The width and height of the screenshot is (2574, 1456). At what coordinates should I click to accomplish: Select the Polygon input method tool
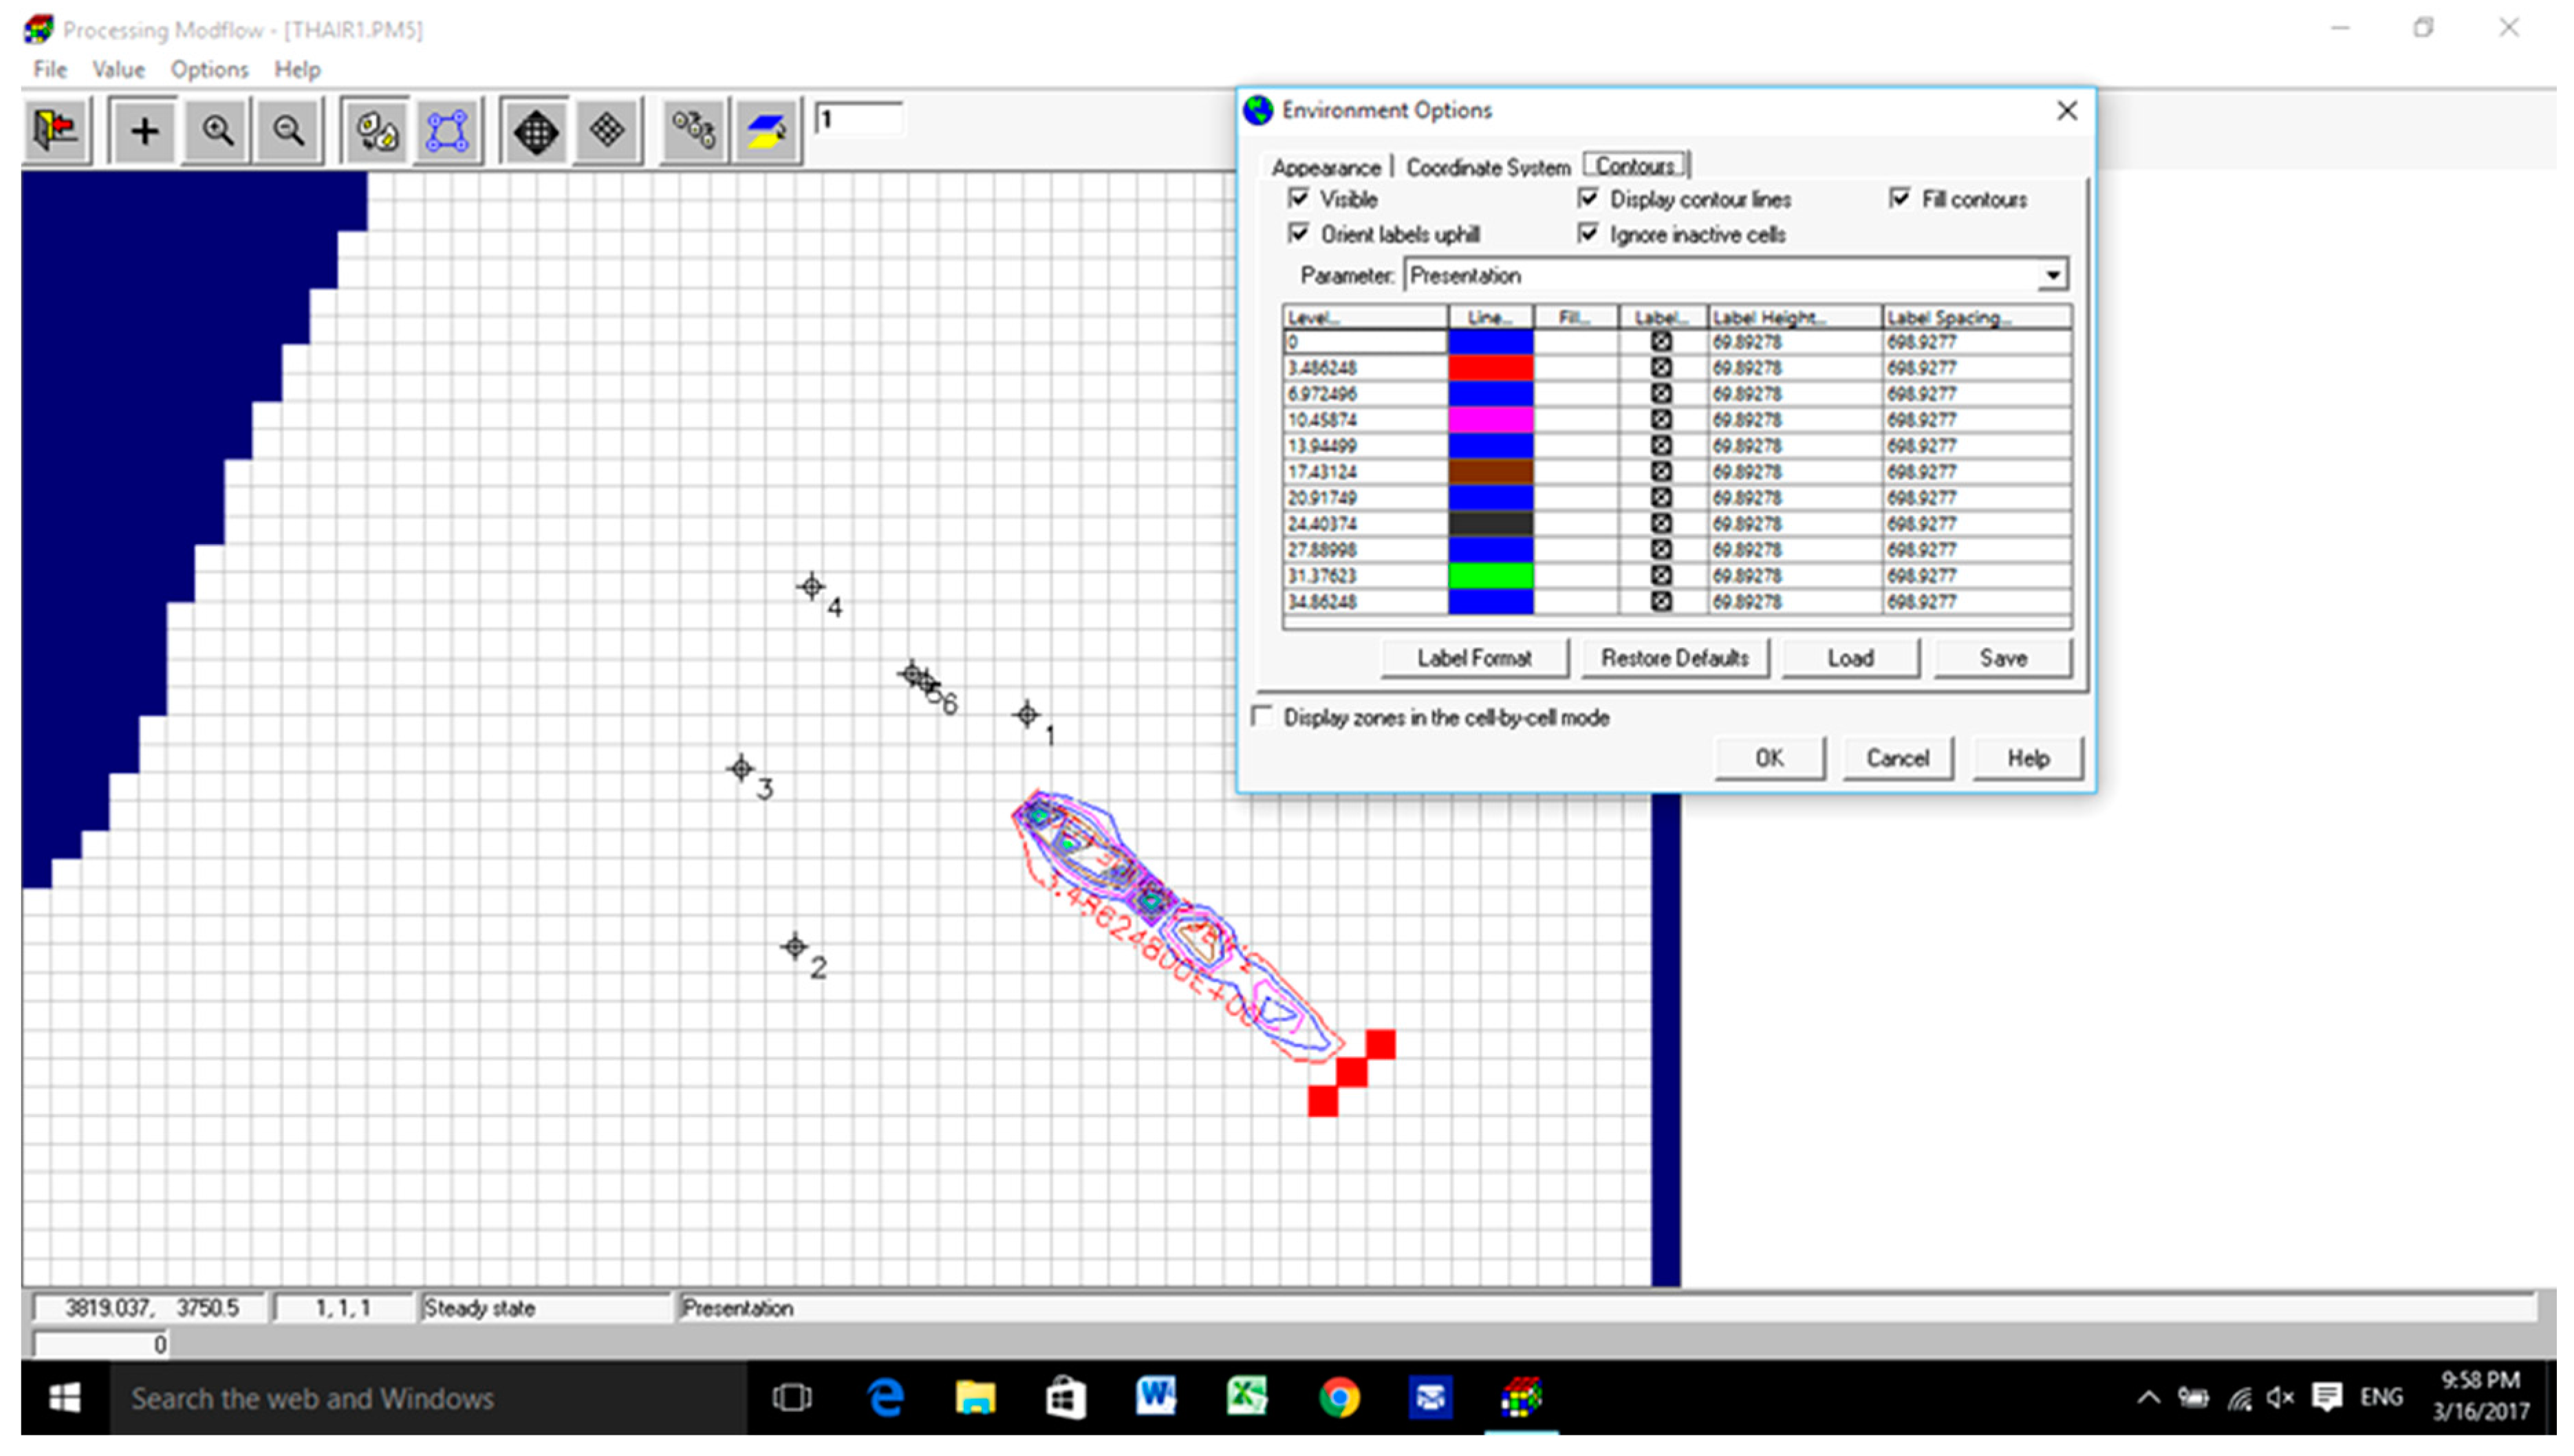point(447,131)
